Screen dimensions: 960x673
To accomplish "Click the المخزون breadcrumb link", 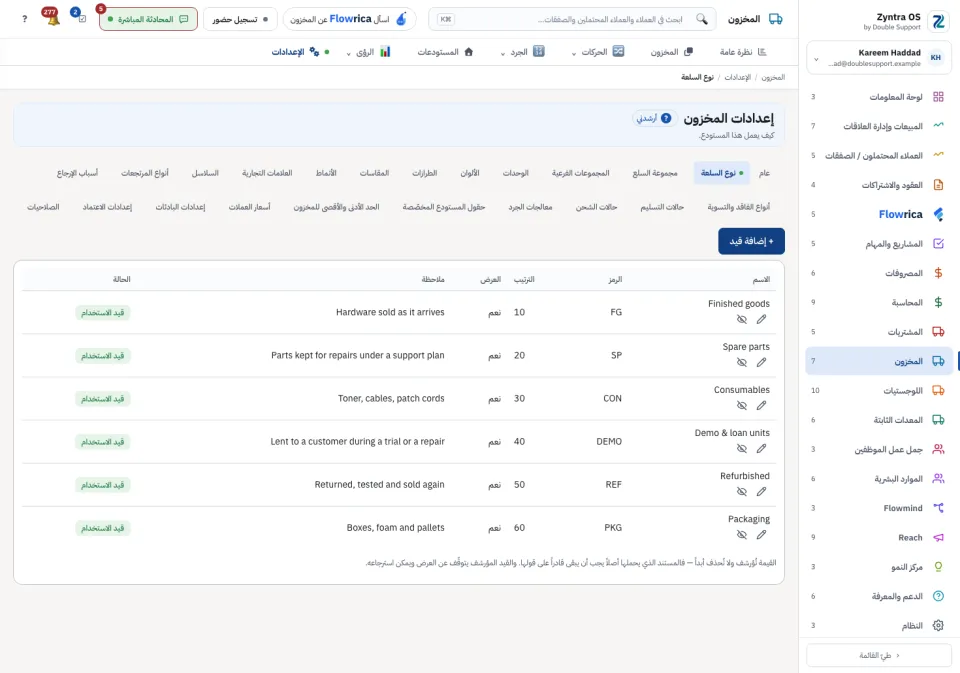I will 773,77.
